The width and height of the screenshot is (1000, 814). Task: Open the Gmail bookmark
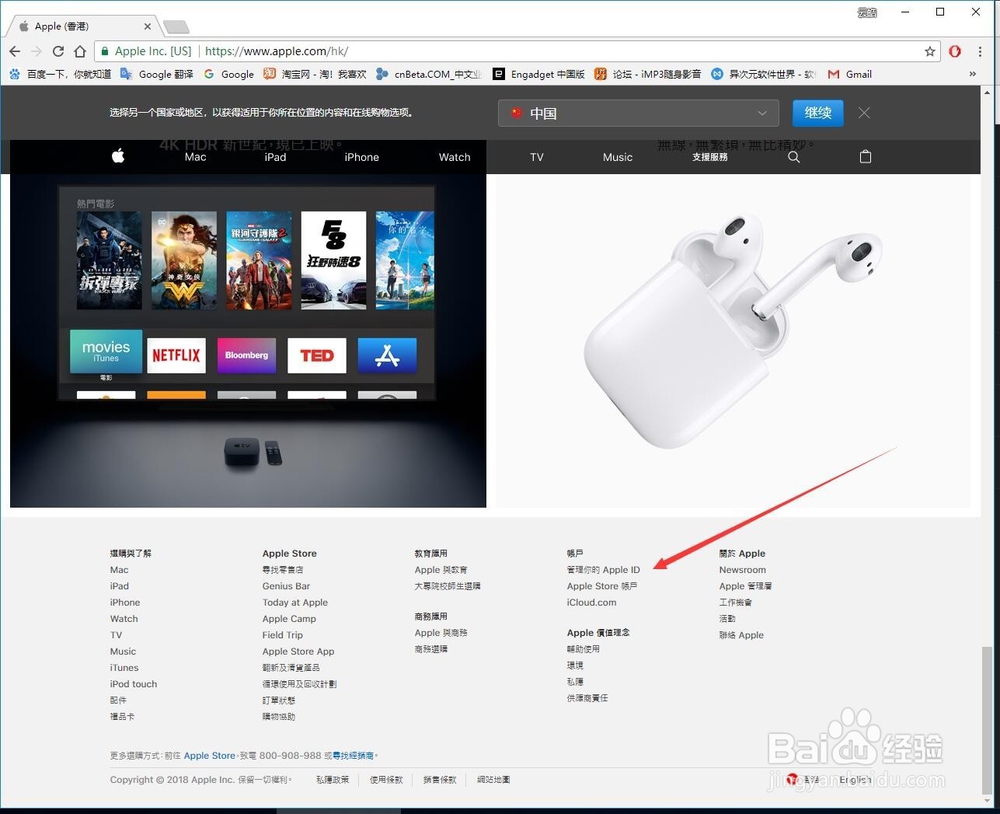[x=850, y=74]
